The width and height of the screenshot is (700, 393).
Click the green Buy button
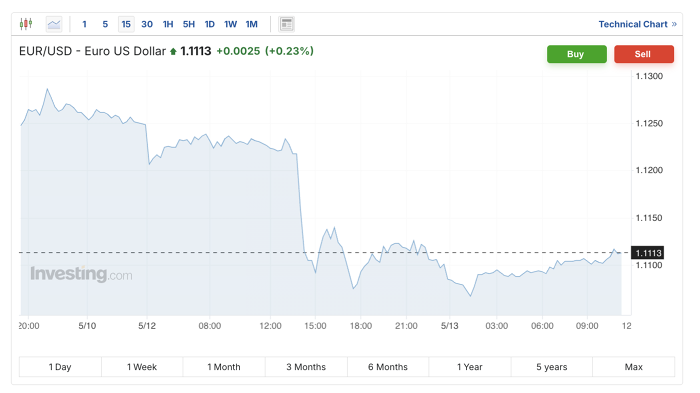point(577,54)
